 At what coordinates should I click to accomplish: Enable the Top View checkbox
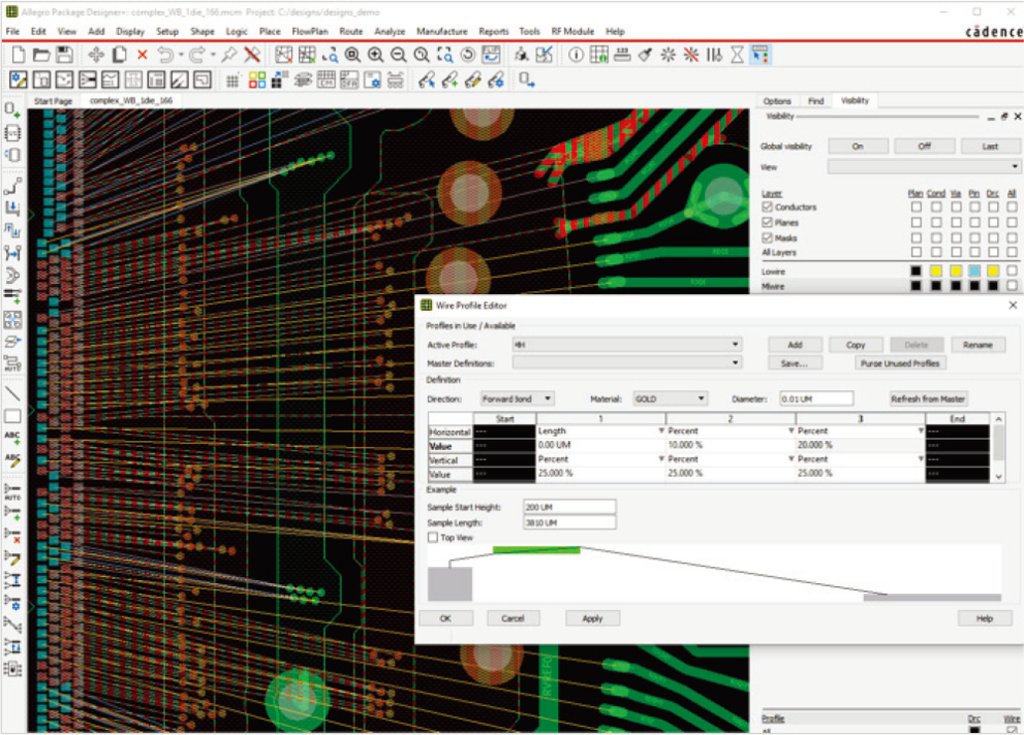[433, 538]
